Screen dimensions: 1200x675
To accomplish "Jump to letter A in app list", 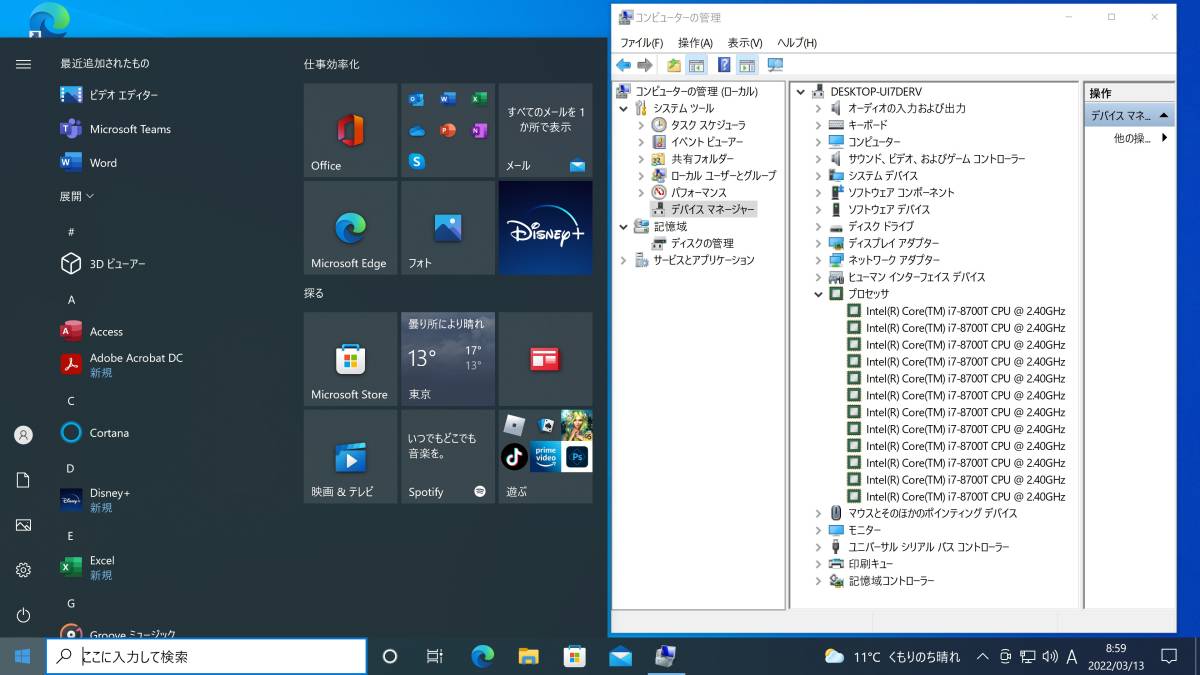I will click(71, 300).
